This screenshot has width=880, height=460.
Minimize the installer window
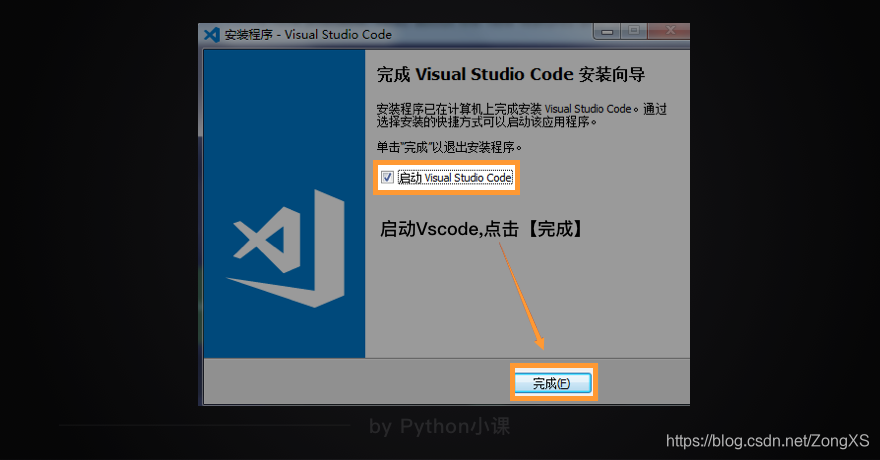pyautogui.click(x=607, y=31)
